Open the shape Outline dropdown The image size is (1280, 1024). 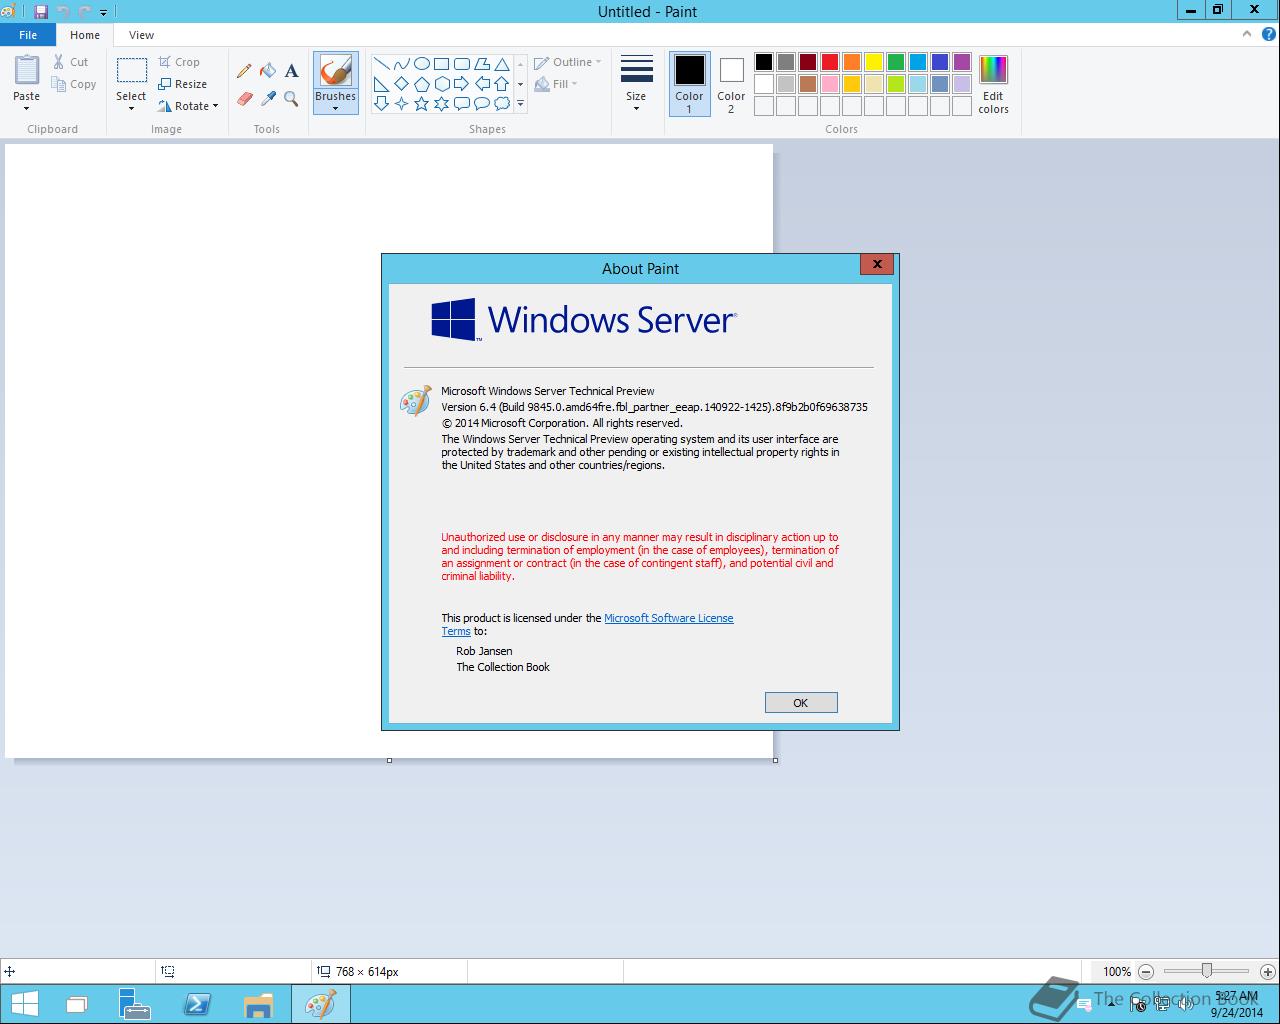pos(568,62)
